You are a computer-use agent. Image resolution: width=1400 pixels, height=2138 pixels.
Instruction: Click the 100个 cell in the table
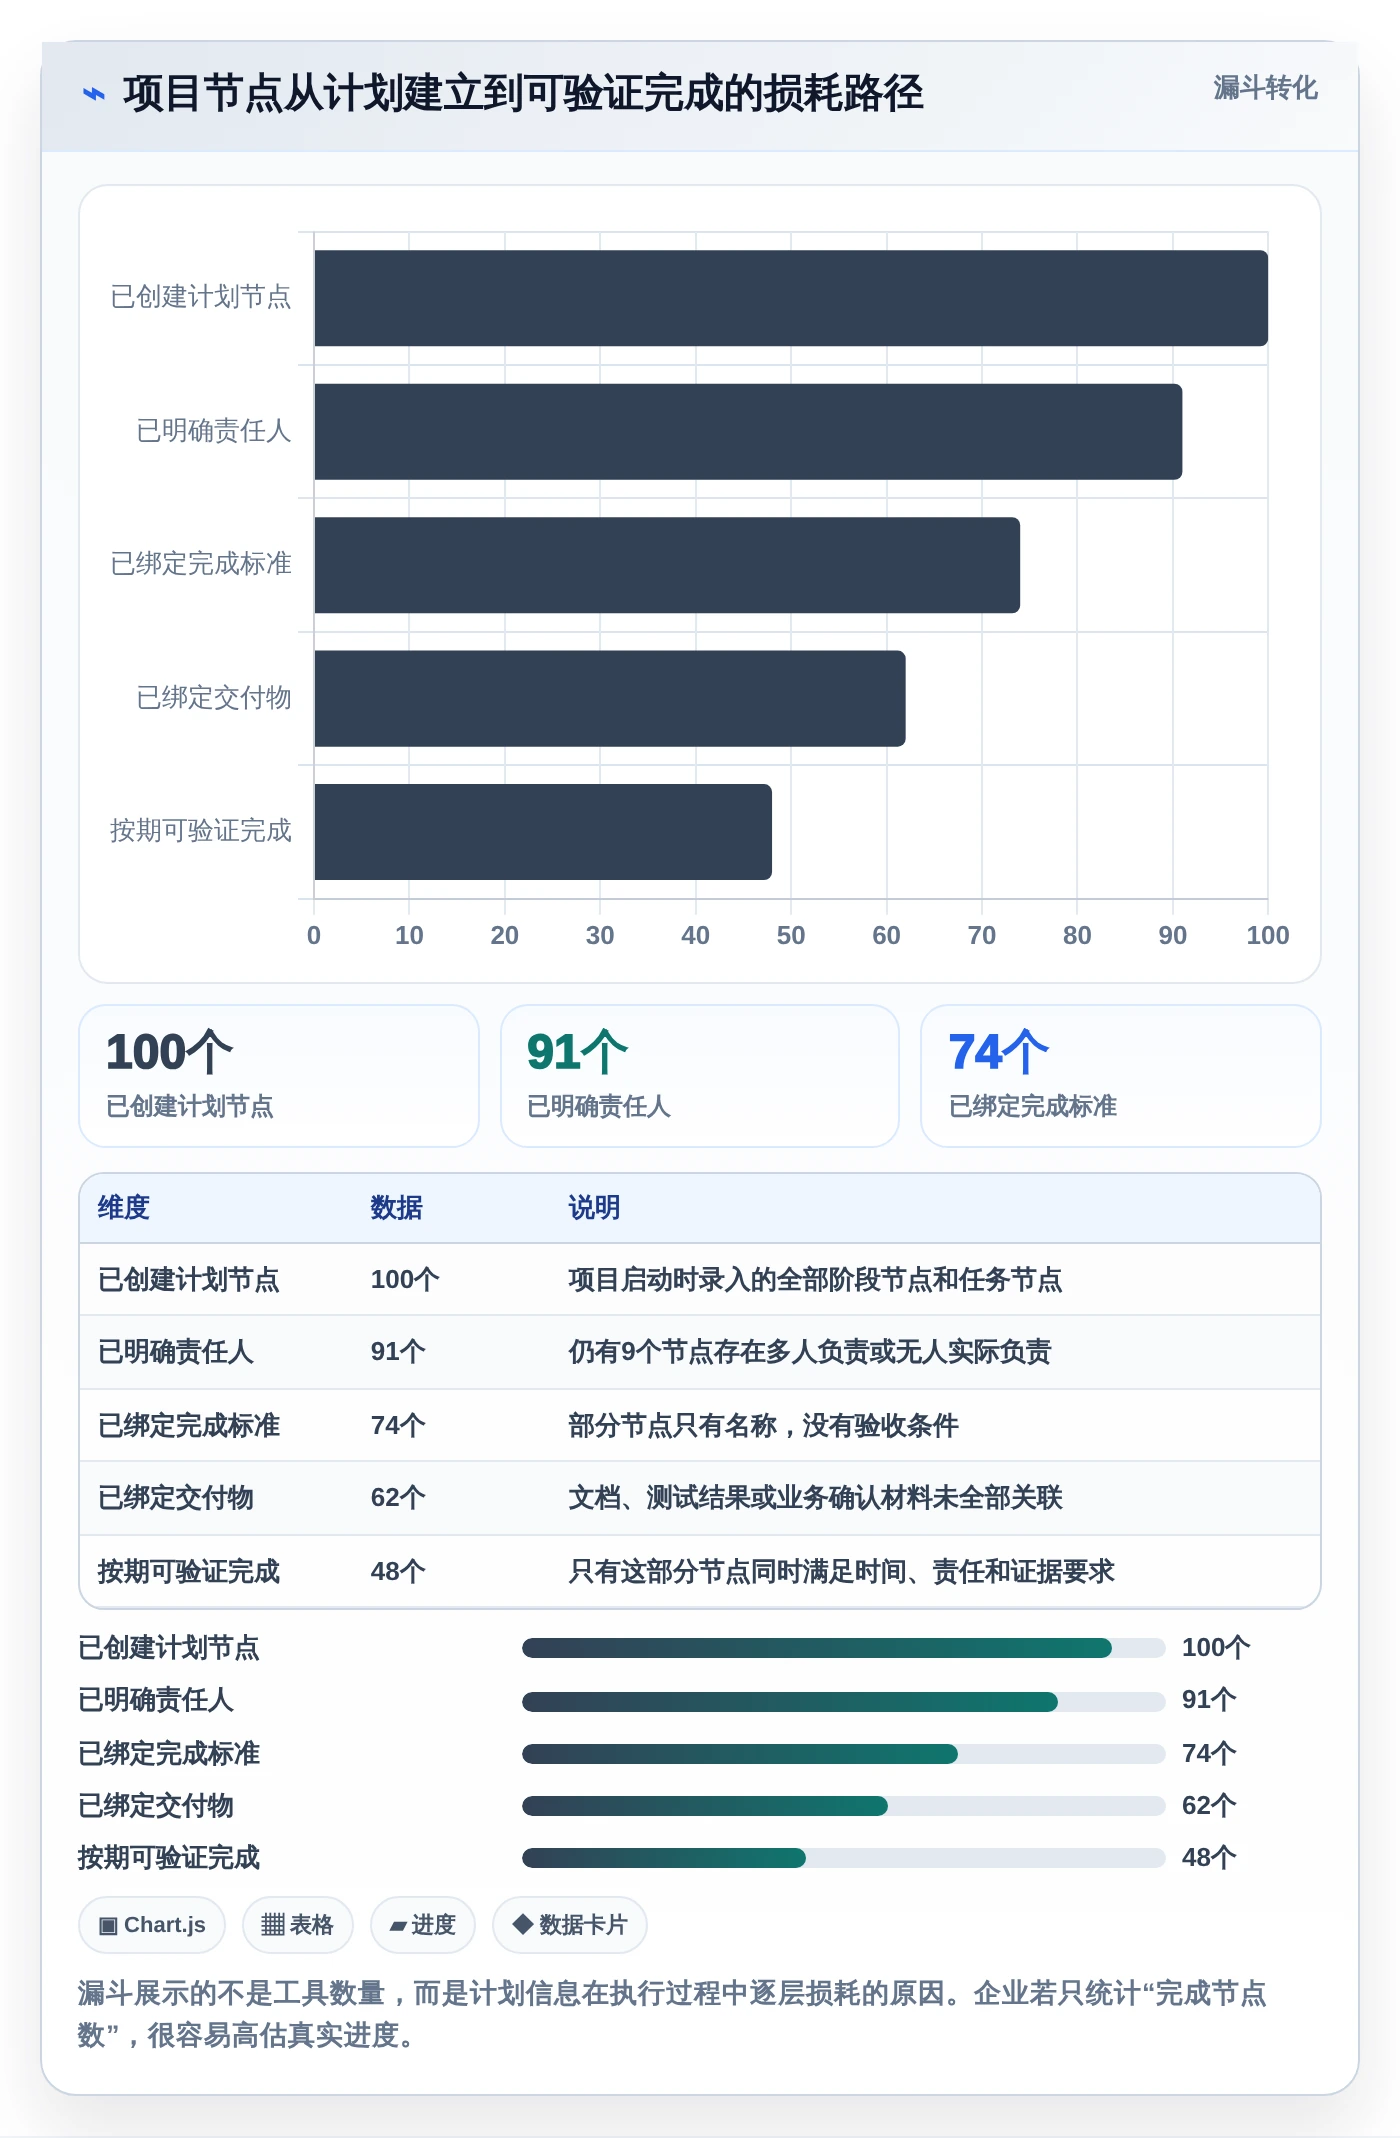click(405, 1279)
